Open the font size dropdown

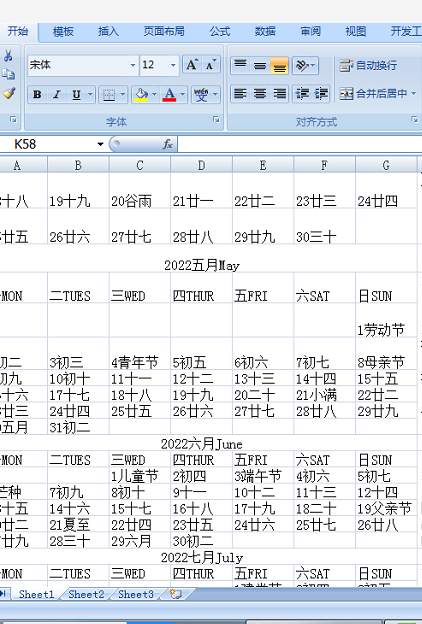pyautogui.click(x=173, y=64)
